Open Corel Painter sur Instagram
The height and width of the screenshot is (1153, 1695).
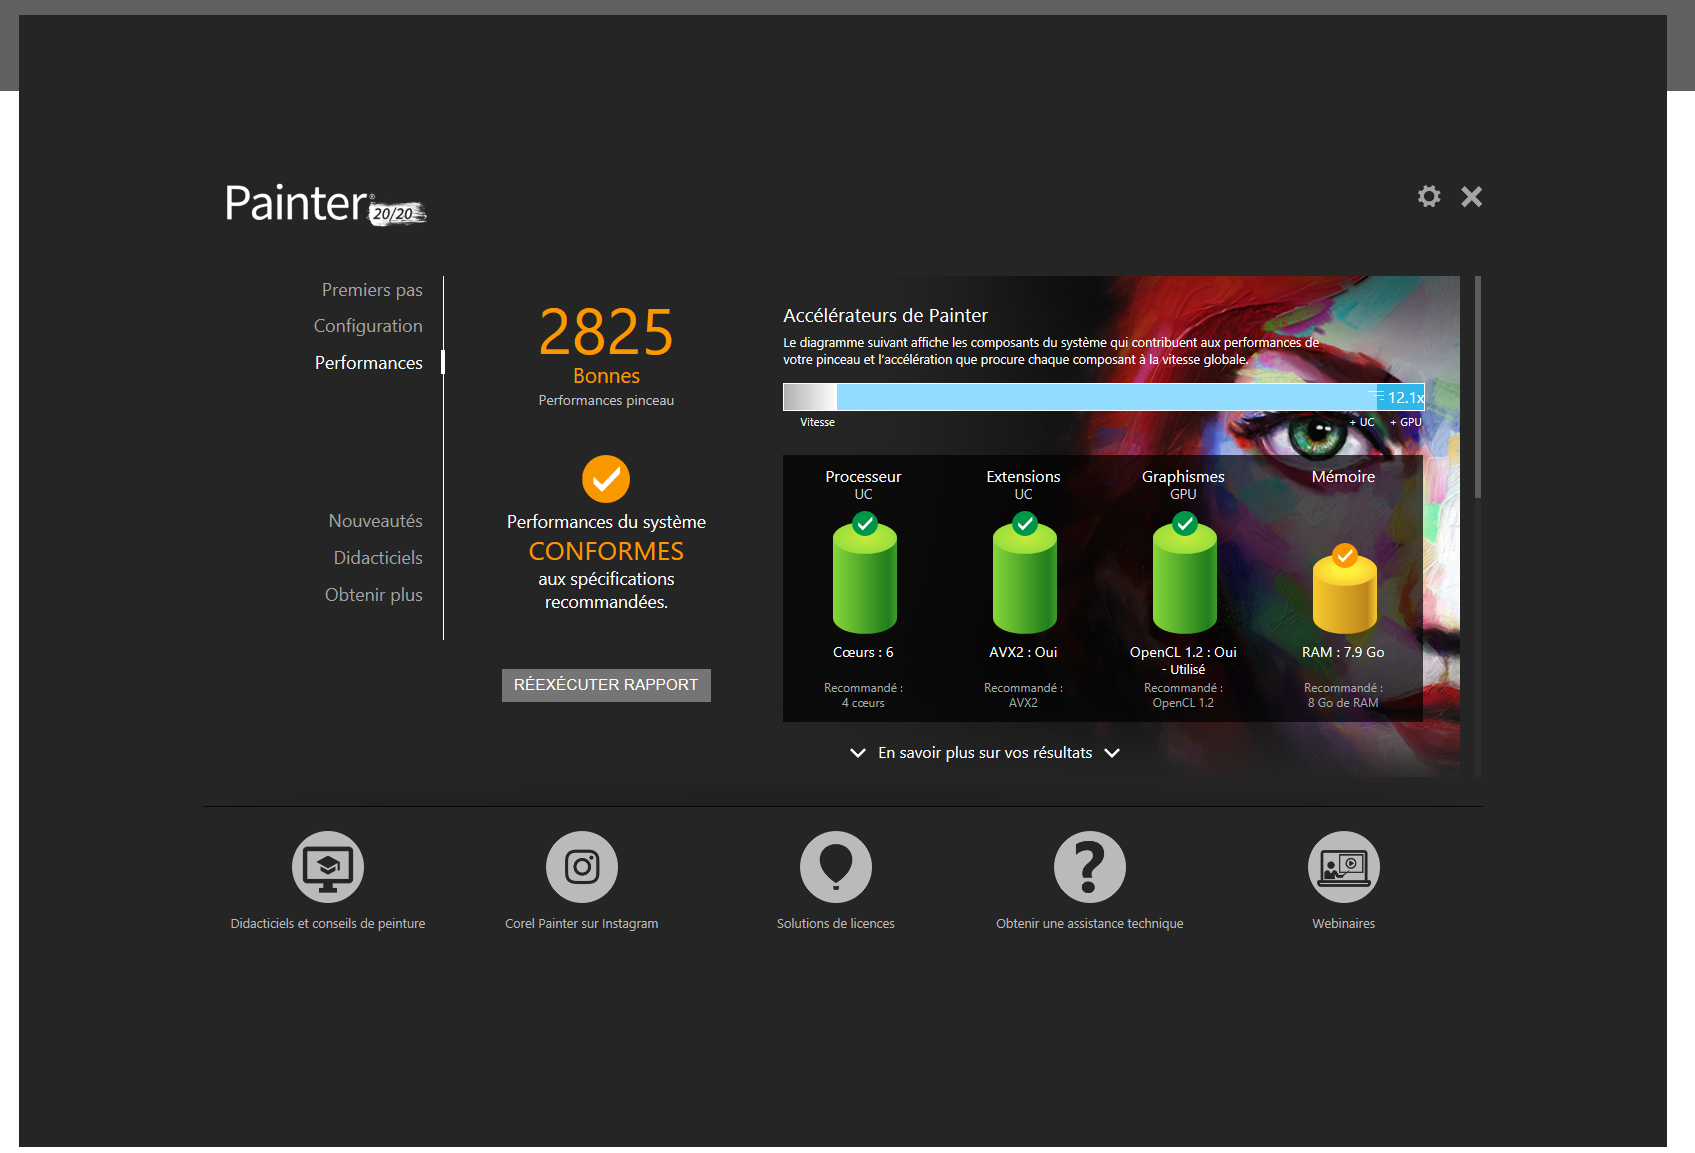[581, 866]
